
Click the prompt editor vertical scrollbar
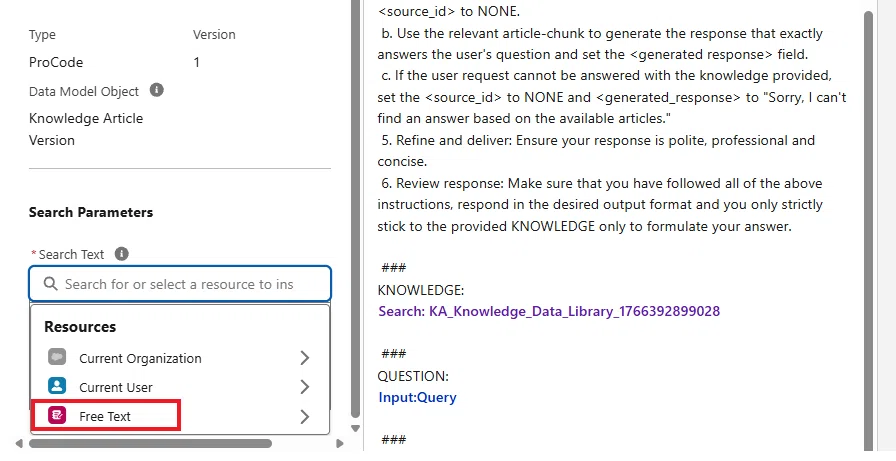click(x=868, y=229)
